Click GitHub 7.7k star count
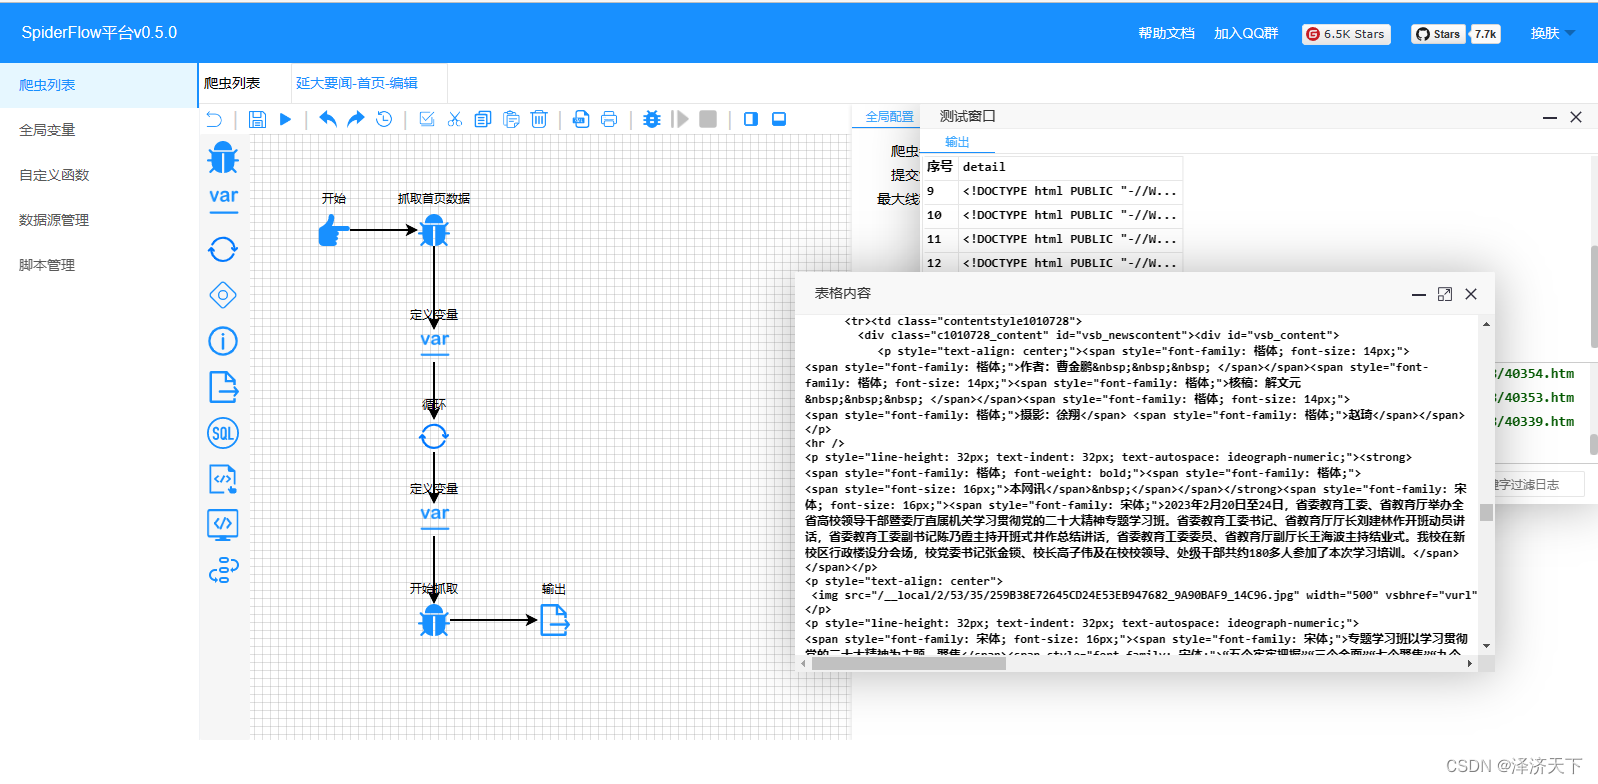1598x784 pixels. coord(1485,34)
